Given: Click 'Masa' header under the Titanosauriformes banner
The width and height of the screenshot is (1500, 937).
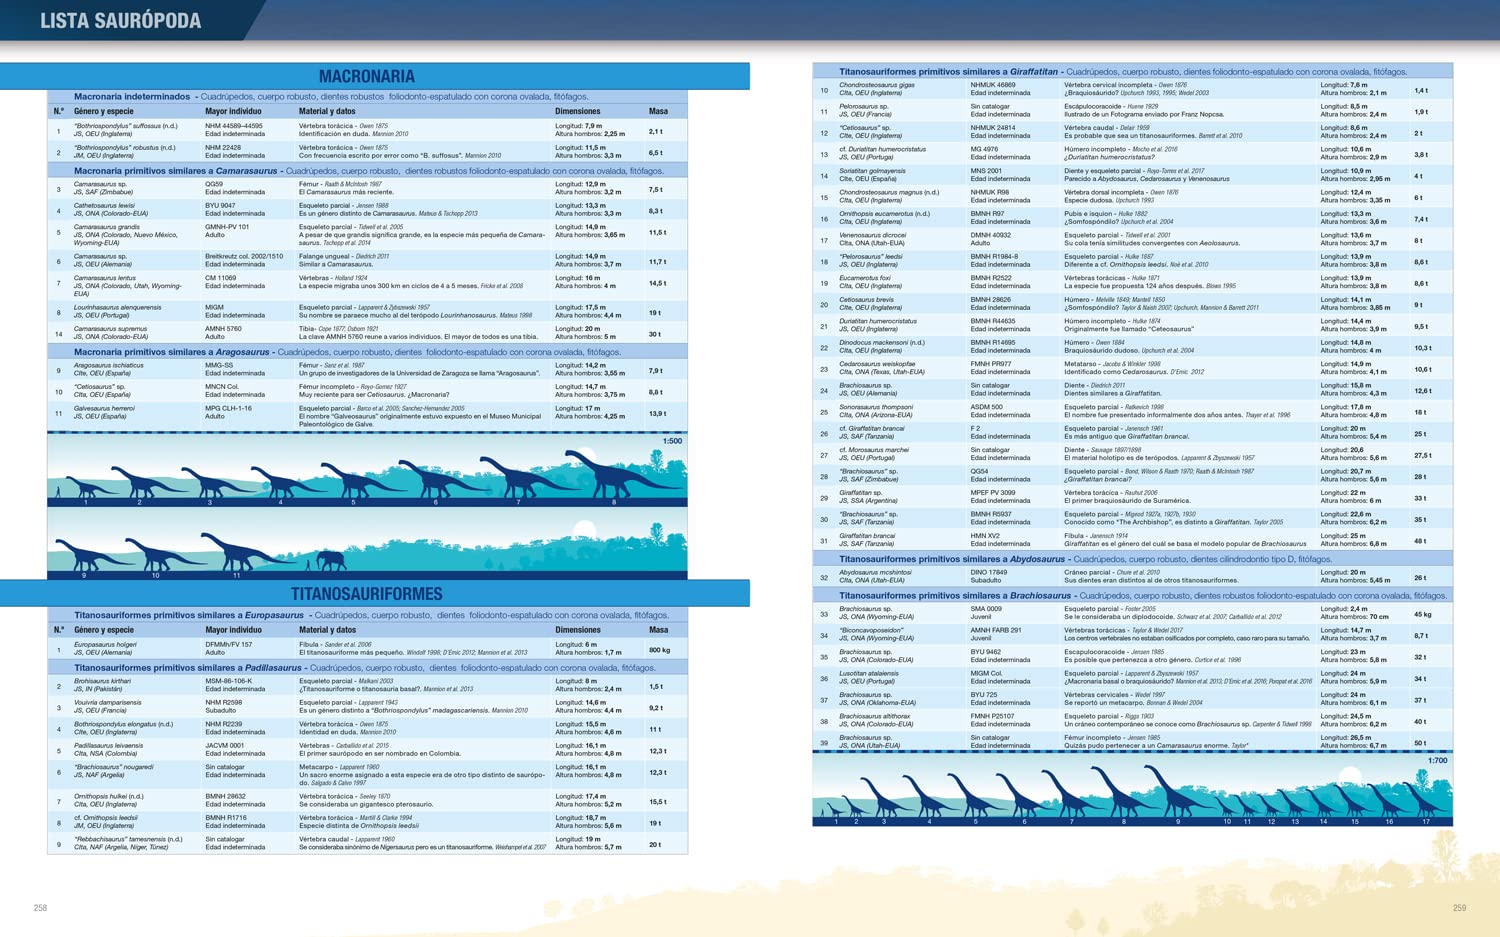Looking at the screenshot, I should pyautogui.click(x=658, y=630).
